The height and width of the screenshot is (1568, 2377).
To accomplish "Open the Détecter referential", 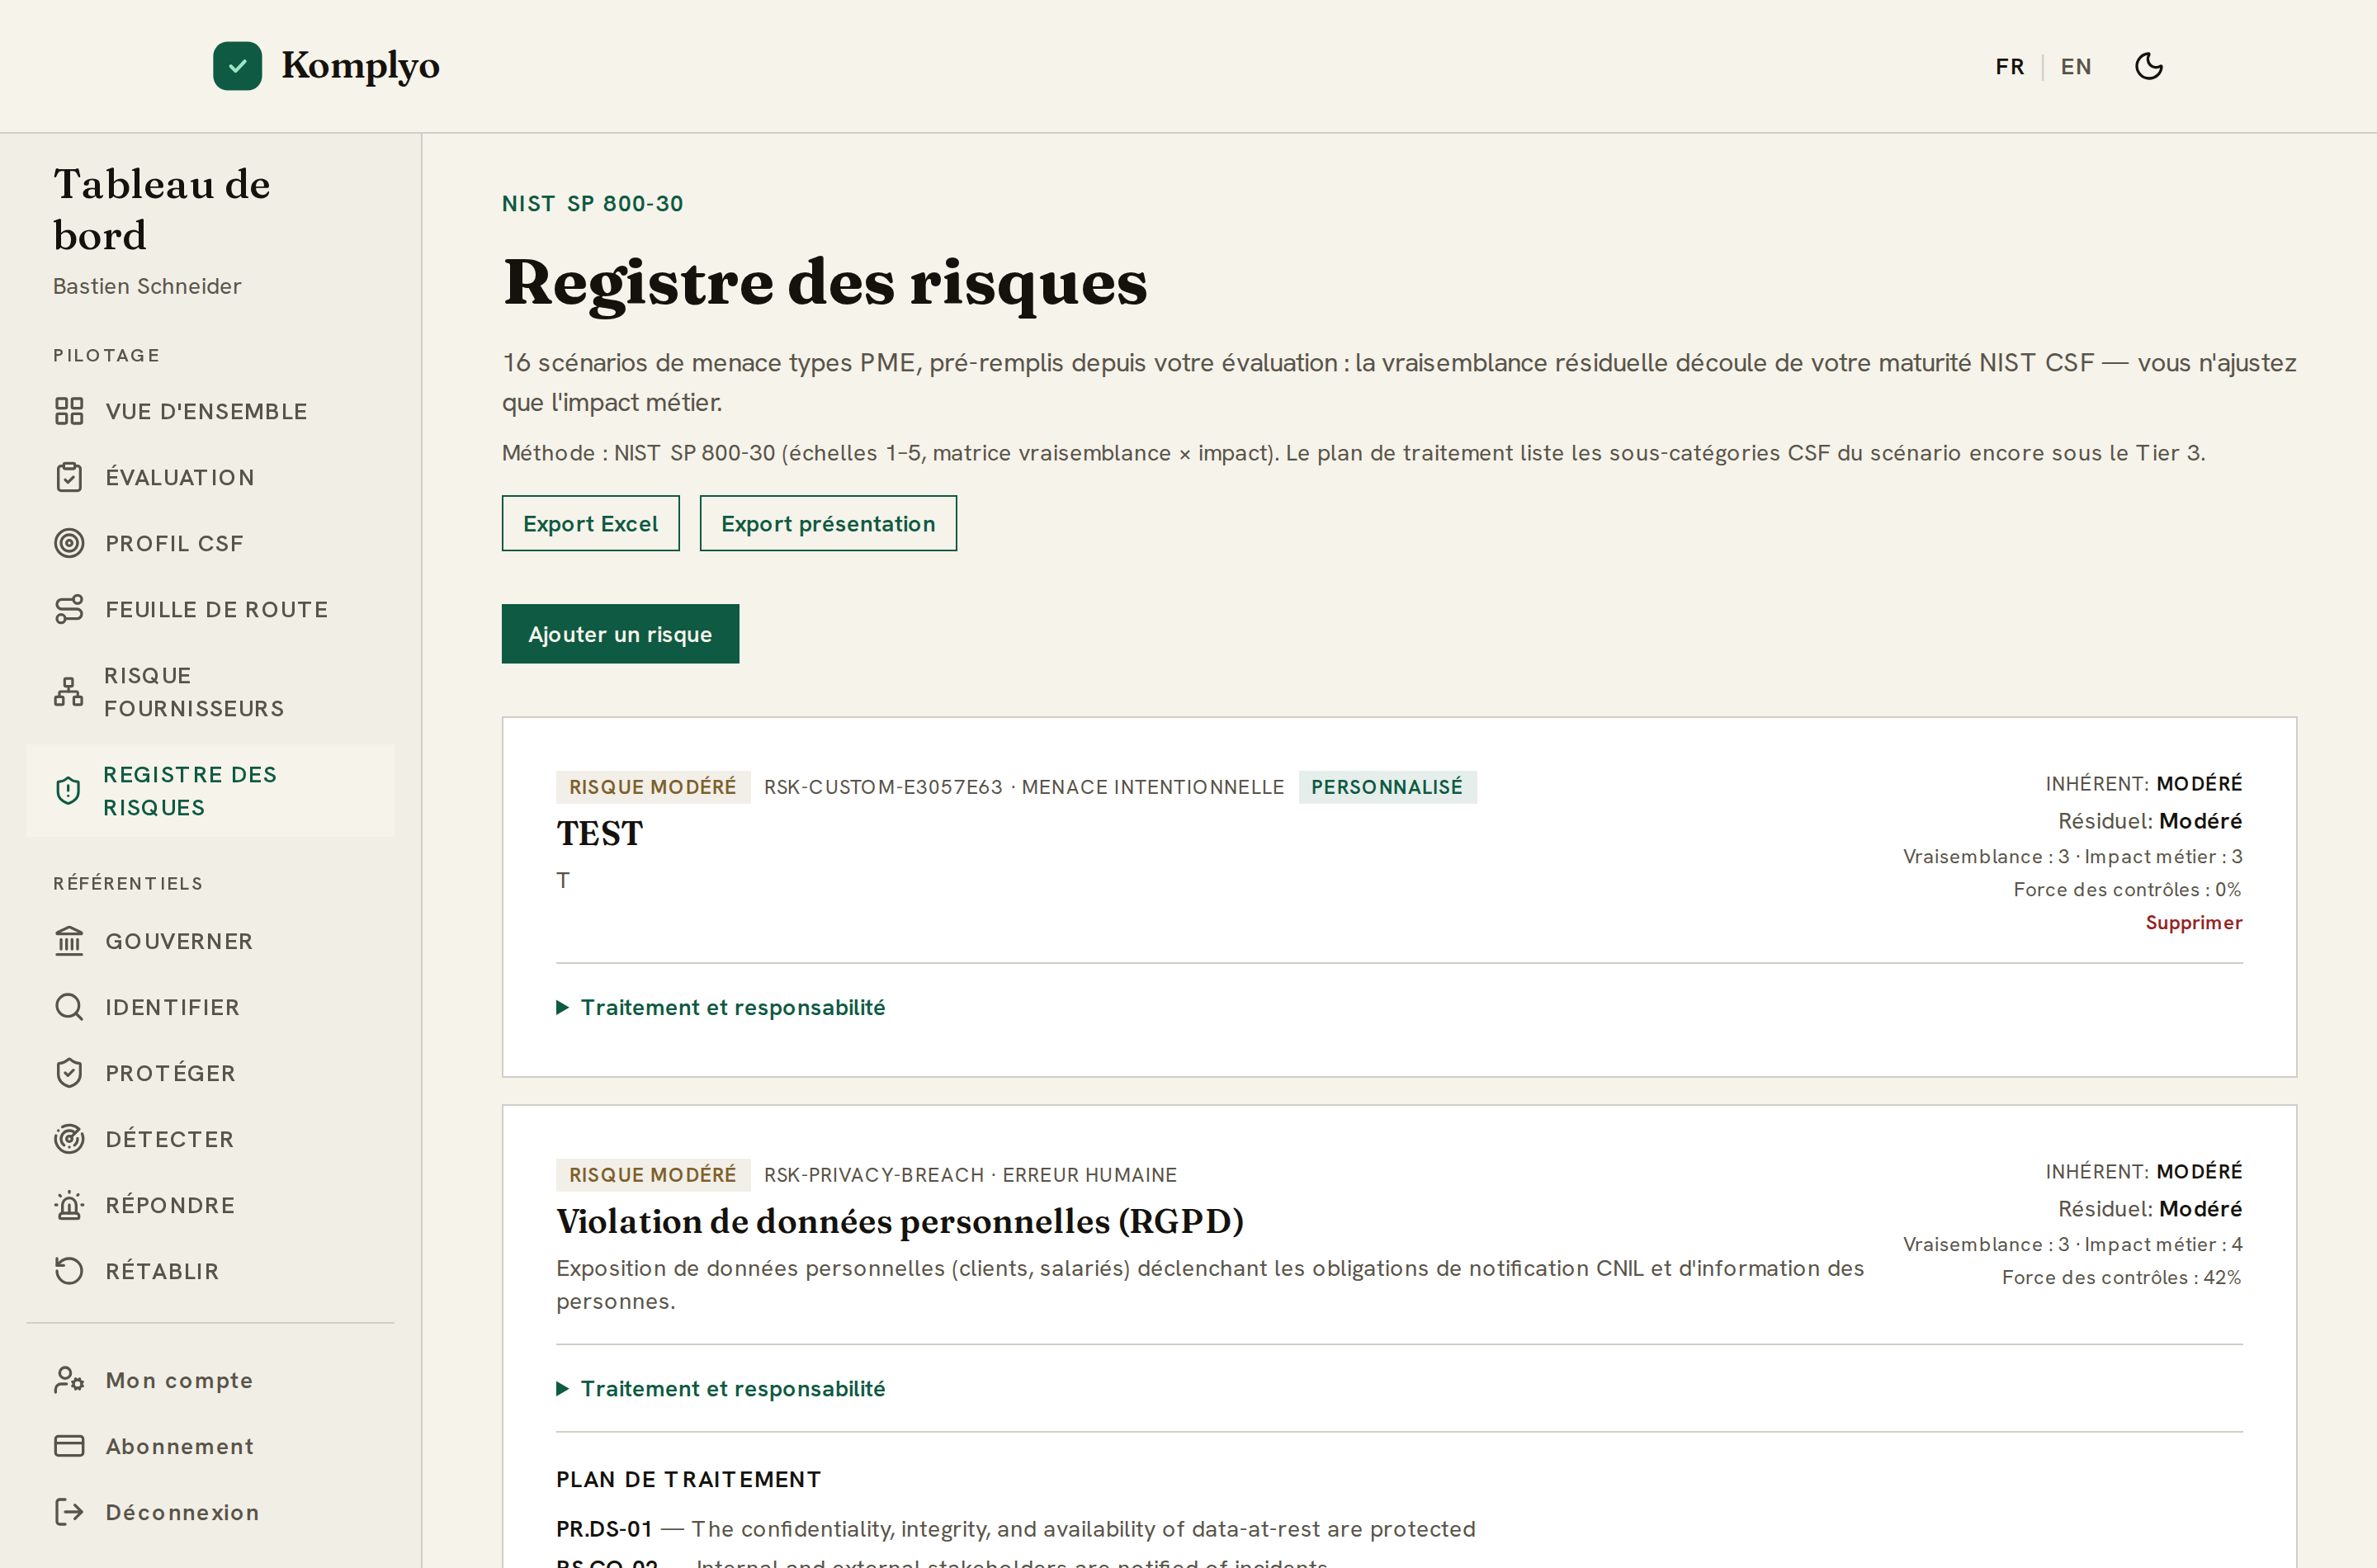I will pos(210,1139).
